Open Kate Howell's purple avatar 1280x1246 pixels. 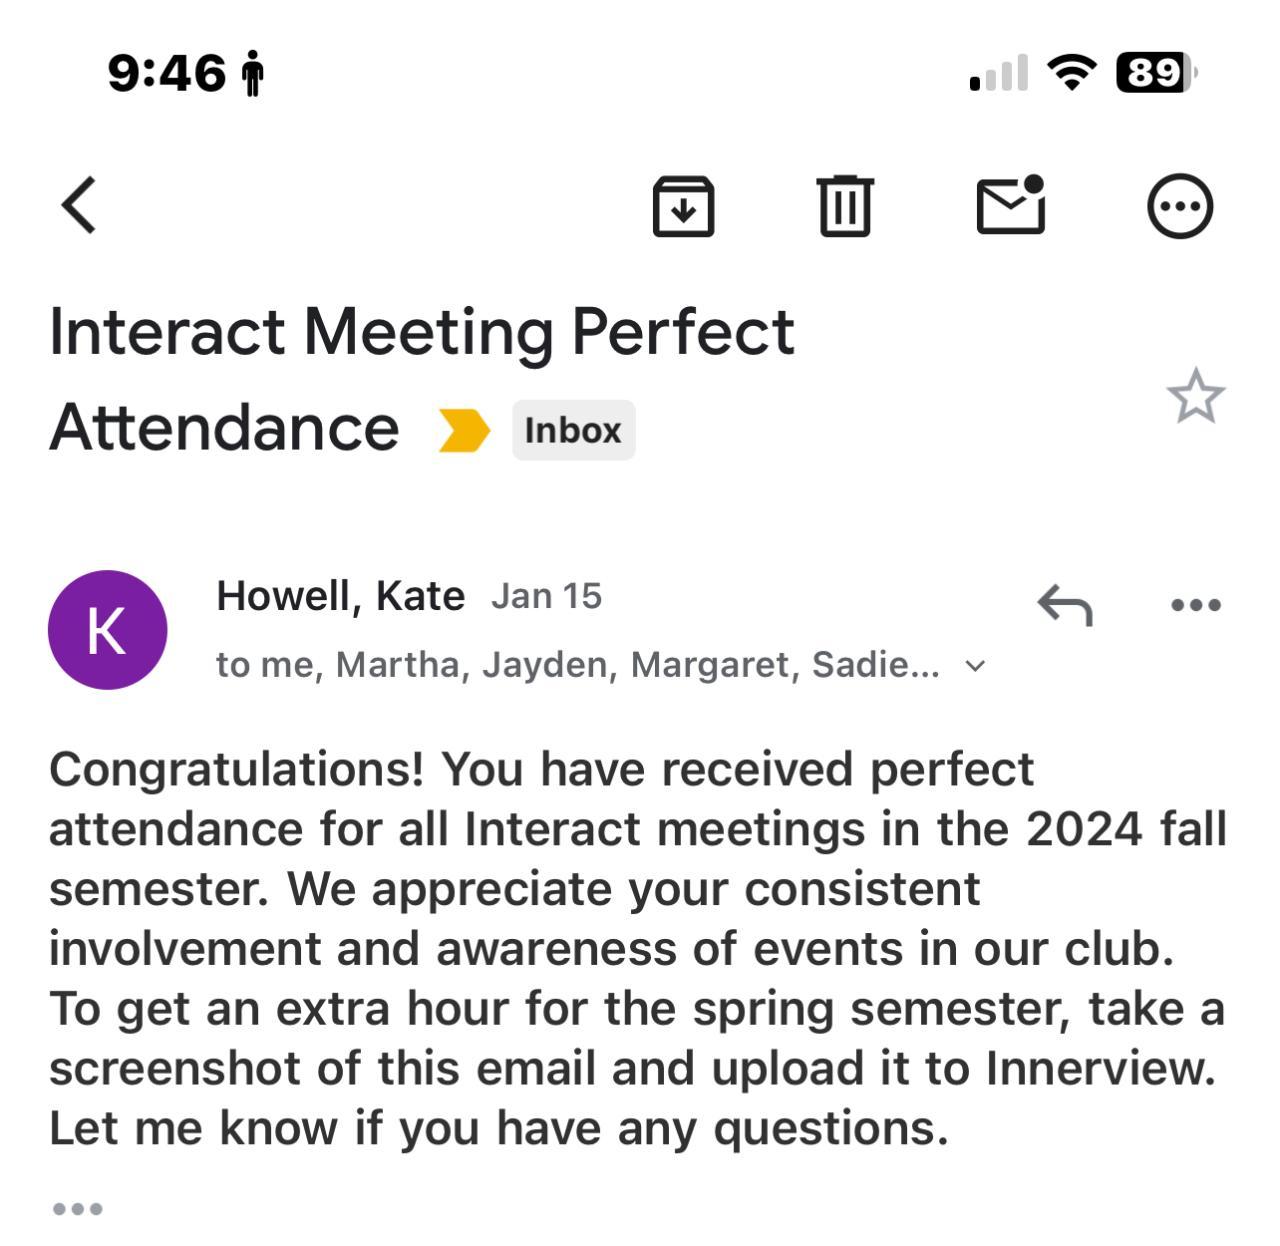pyautogui.click(x=107, y=630)
